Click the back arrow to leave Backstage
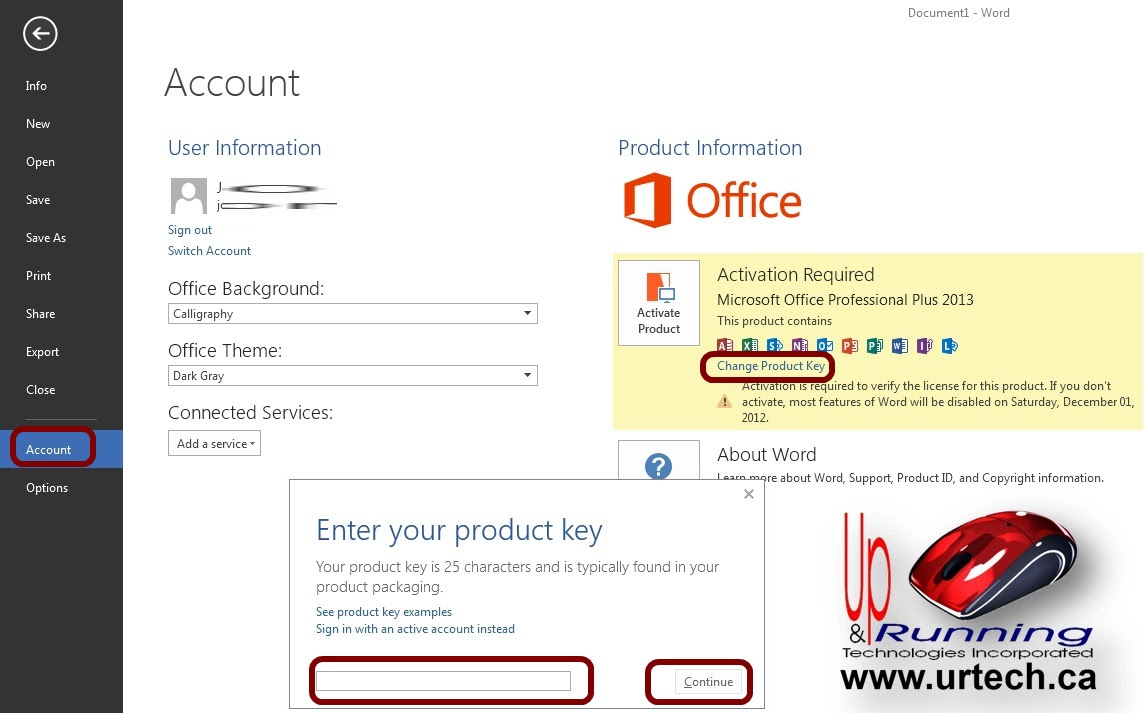The height and width of the screenshot is (713, 1144). click(40, 34)
